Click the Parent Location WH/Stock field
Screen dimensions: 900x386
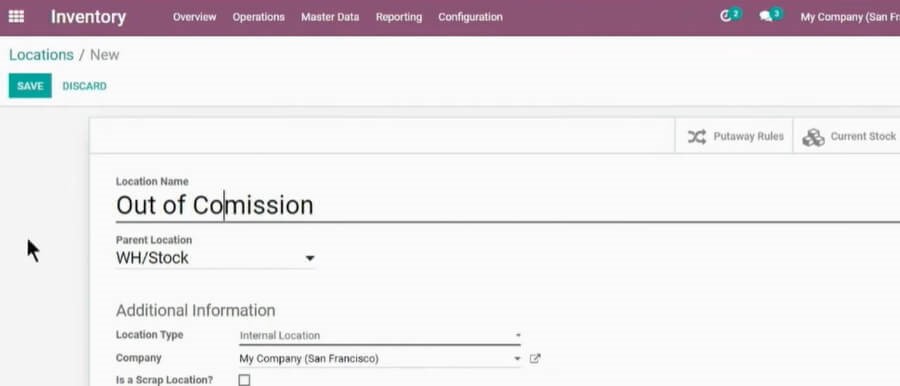point(215,258)
